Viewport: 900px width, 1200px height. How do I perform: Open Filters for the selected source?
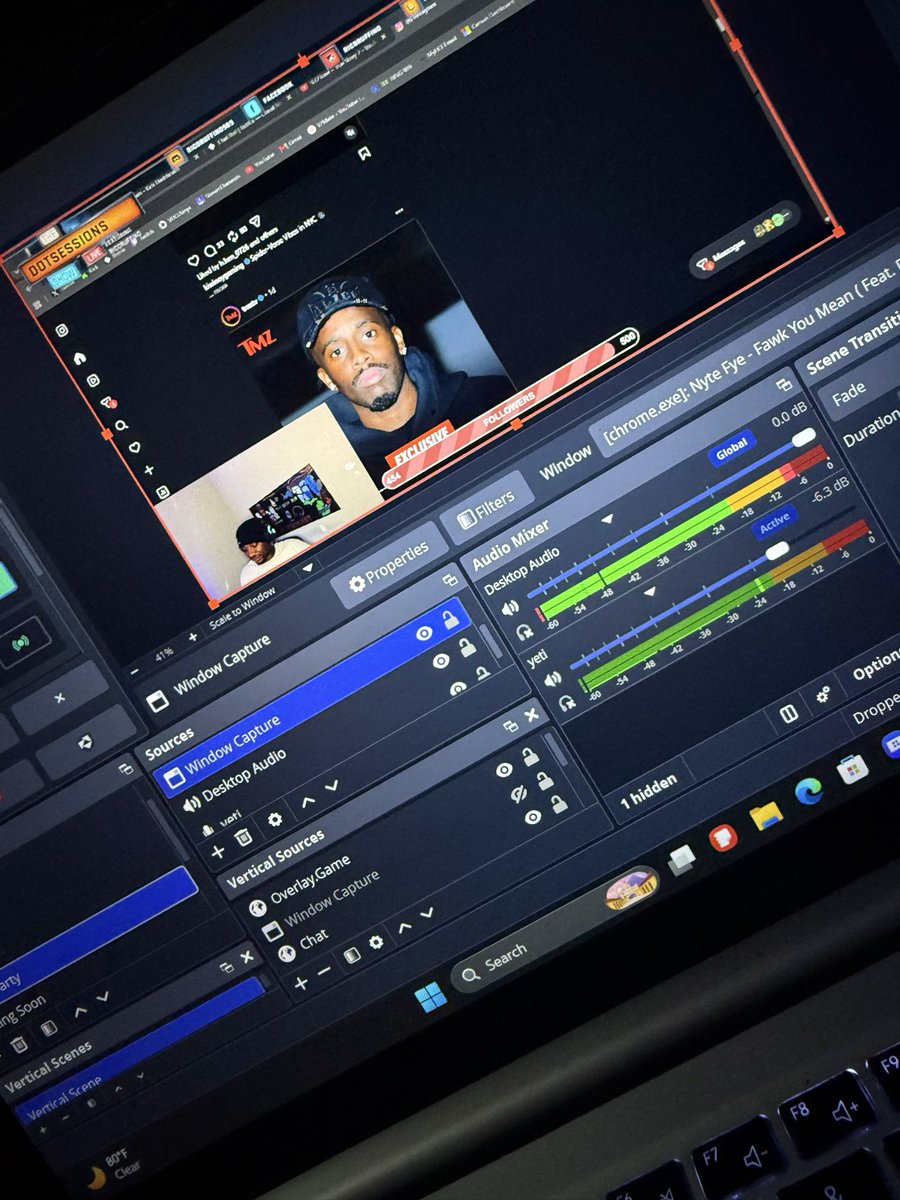pyautogui.click(x=486, y=508)
